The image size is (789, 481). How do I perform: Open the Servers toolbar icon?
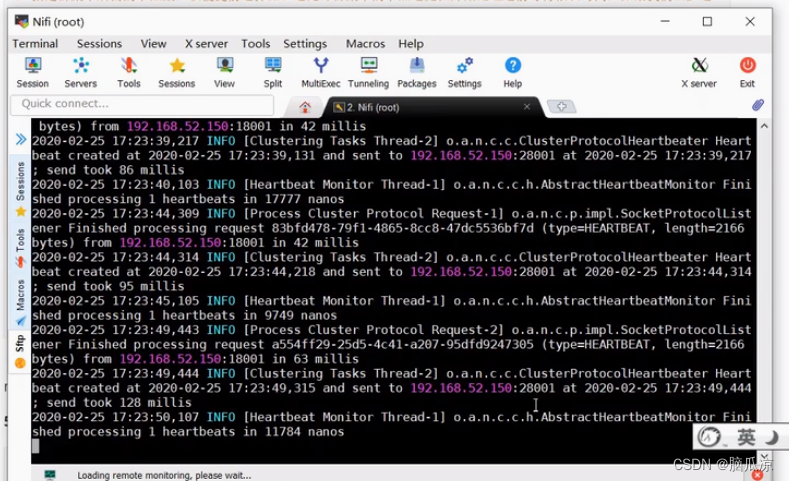(81, 72)
